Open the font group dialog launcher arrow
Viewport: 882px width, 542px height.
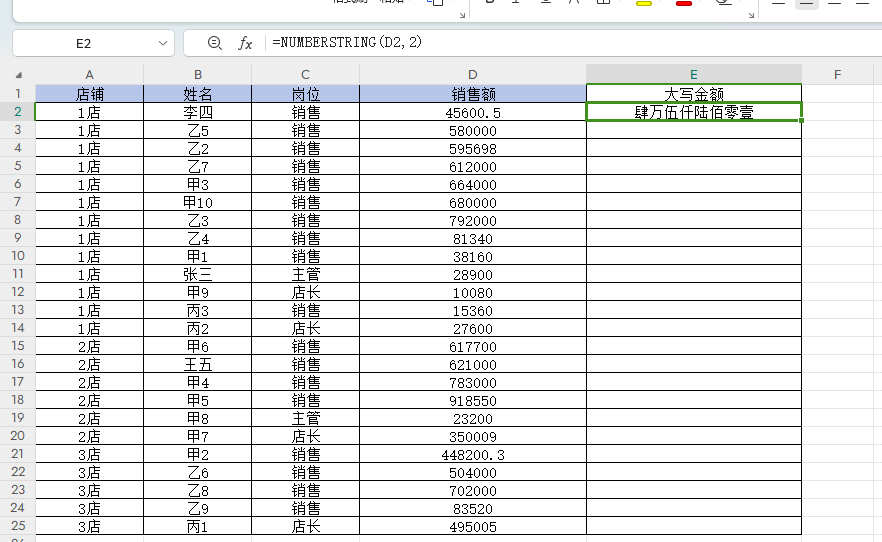pyautogui.click(x=751, y=15)
